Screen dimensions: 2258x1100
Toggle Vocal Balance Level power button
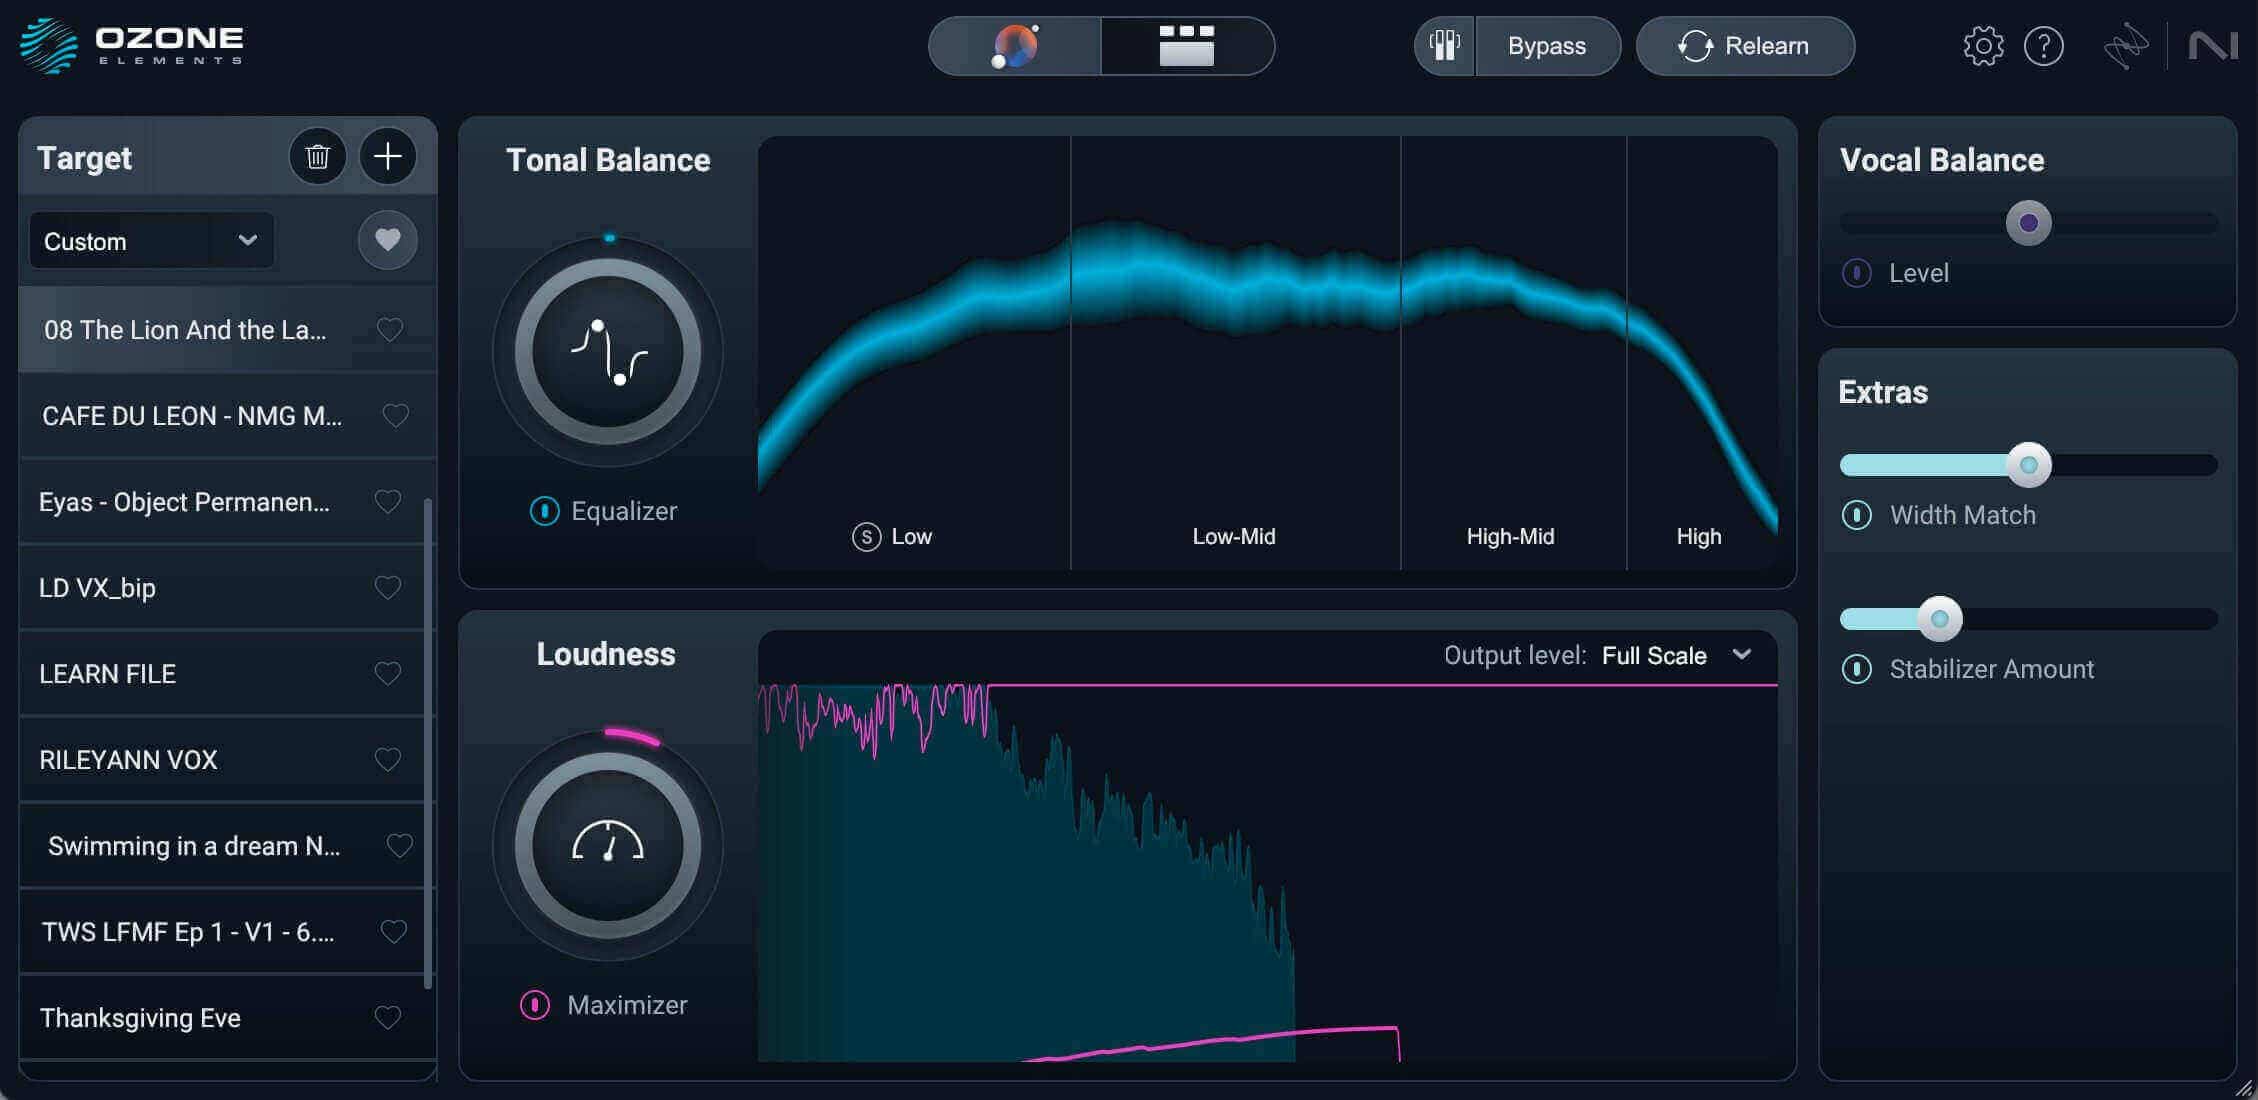(x=1857, y=273)
